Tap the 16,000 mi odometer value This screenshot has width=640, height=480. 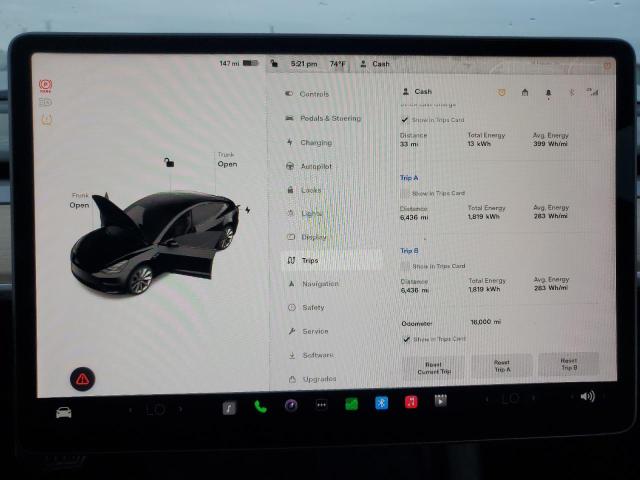click(486, 322)
